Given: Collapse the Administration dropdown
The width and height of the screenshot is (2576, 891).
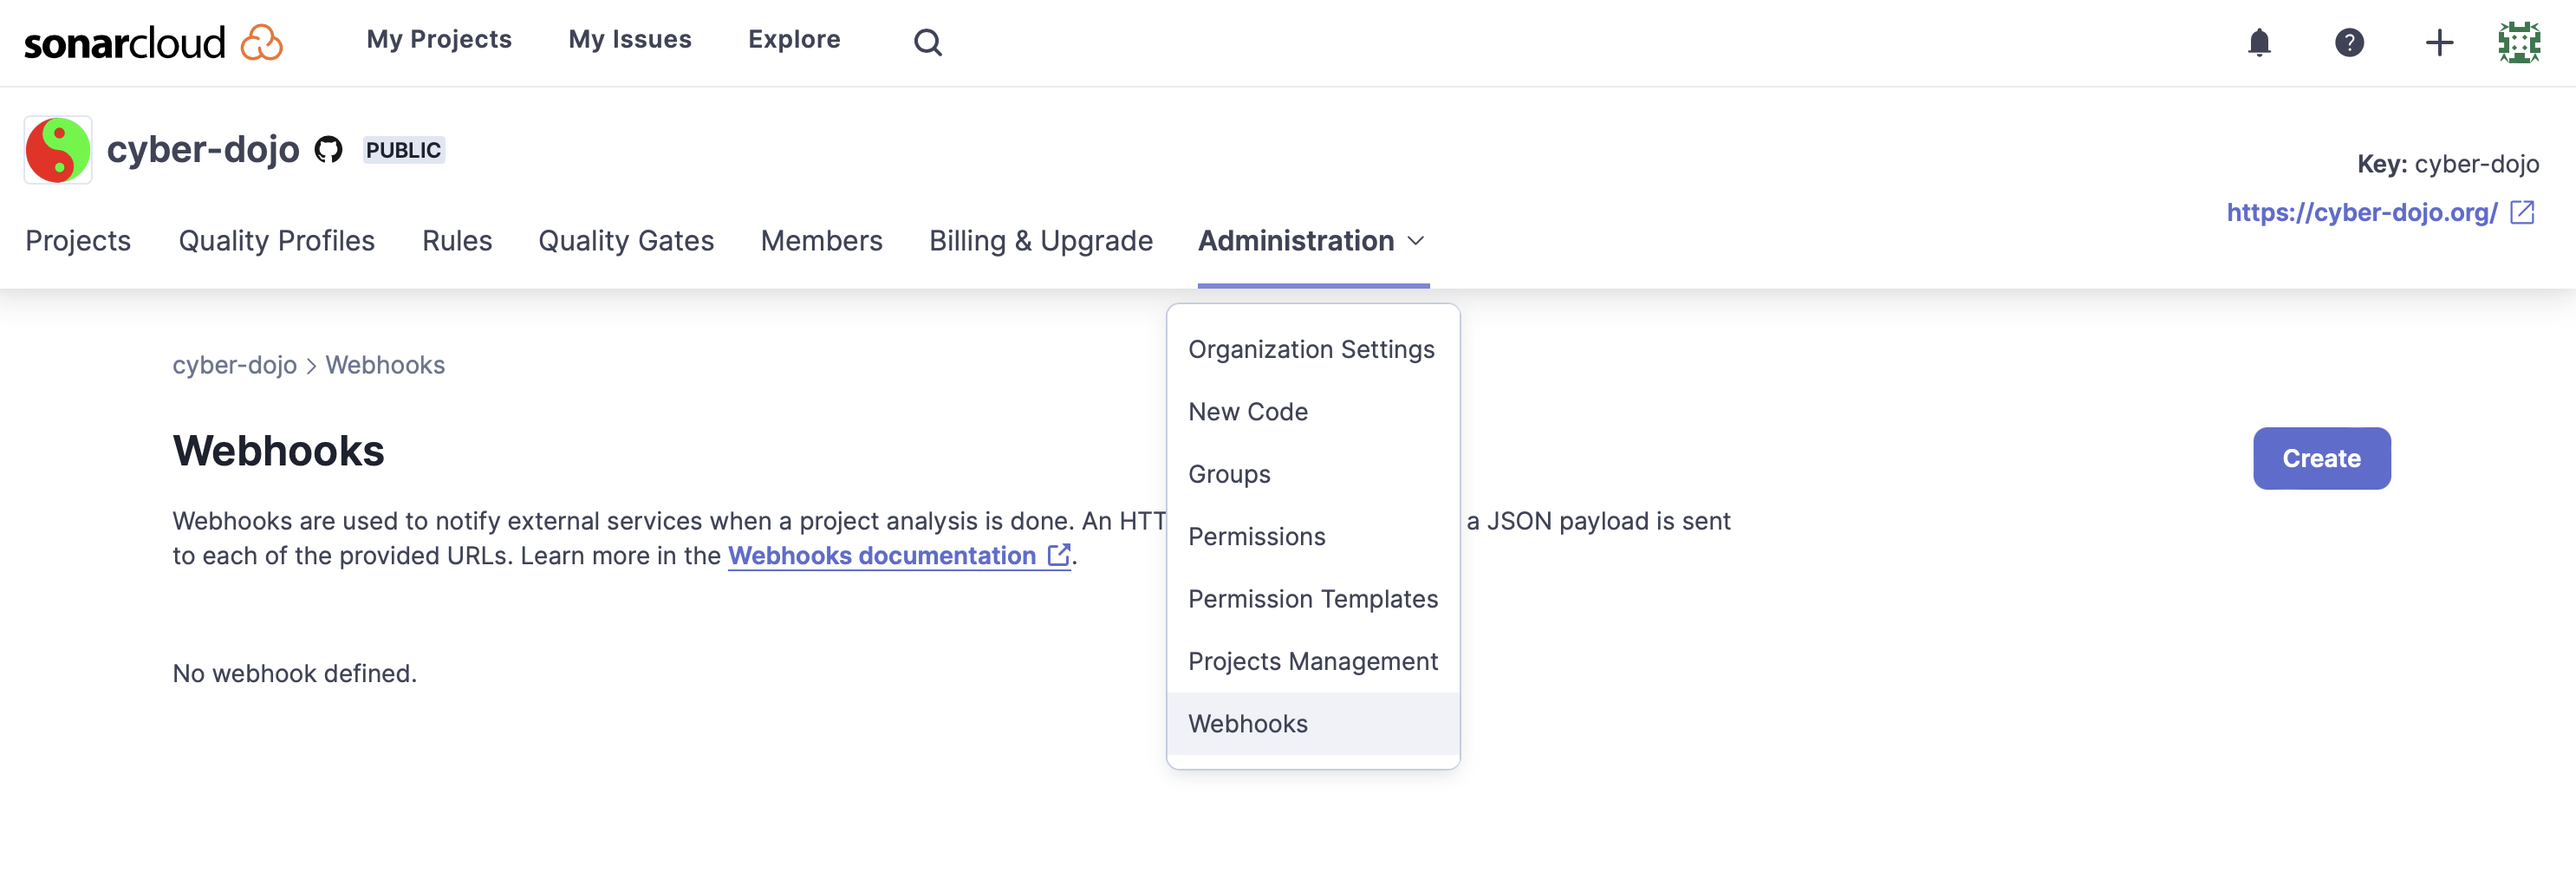Looking at the screenshot, I should [x=1312, y=241].
